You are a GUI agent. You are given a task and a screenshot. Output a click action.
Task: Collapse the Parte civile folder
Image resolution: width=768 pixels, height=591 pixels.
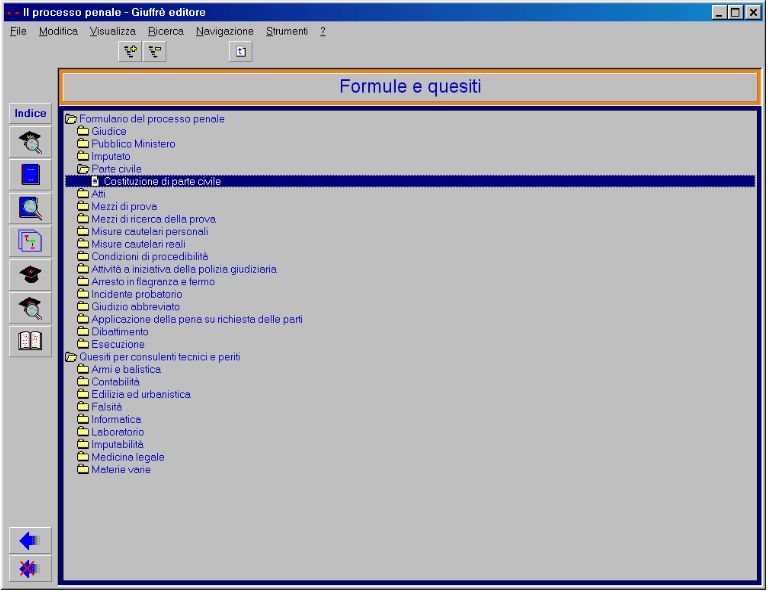(x=109, y=169)
